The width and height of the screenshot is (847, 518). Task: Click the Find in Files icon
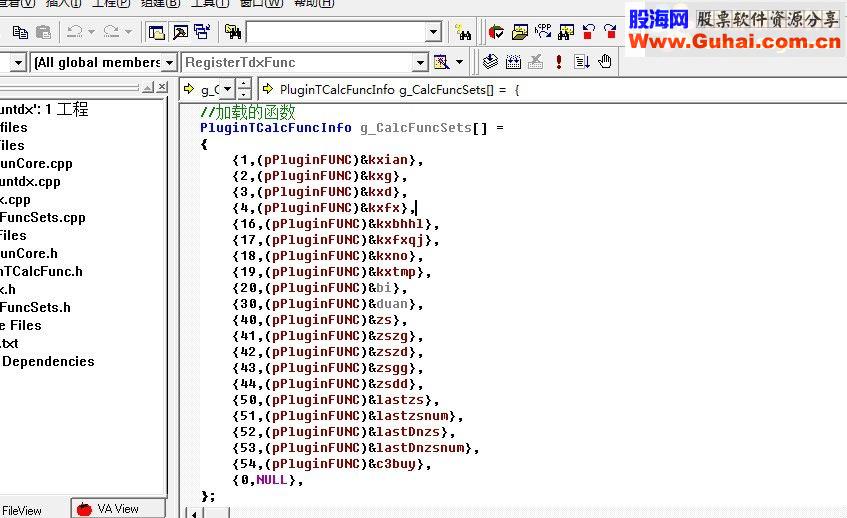point(233,32)
